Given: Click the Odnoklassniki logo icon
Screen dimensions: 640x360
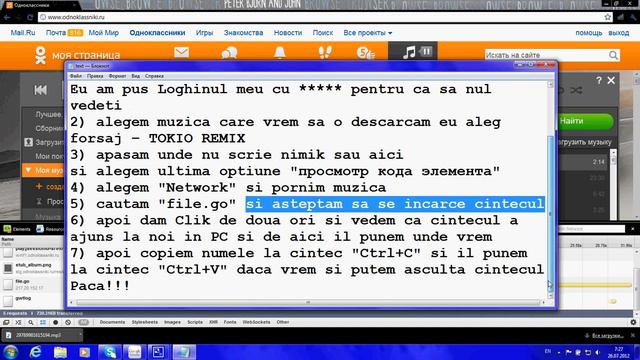Looking at the screenshot, I should click(x=40, y=55).
